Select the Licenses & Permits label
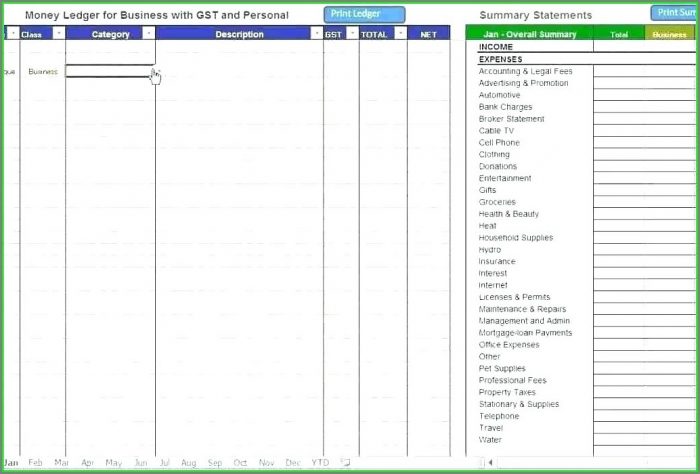Screen dimensions: 700x474 (514, 297)
